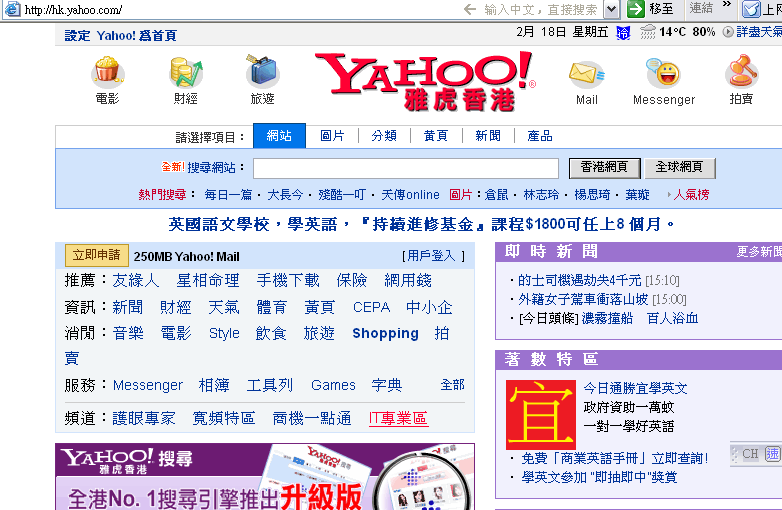Switch to the 產品 search tab
Viewport: 782px width, 510px height.
point(540,136)
